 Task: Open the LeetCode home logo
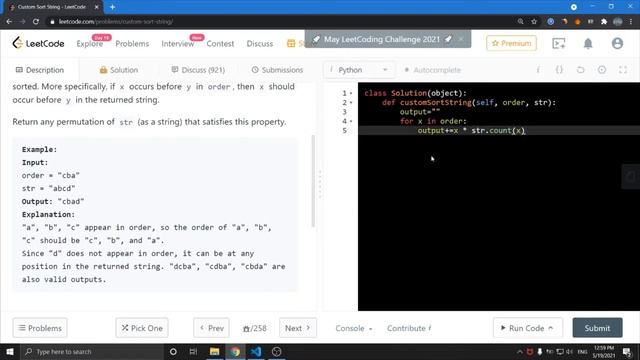coord(38,43)
